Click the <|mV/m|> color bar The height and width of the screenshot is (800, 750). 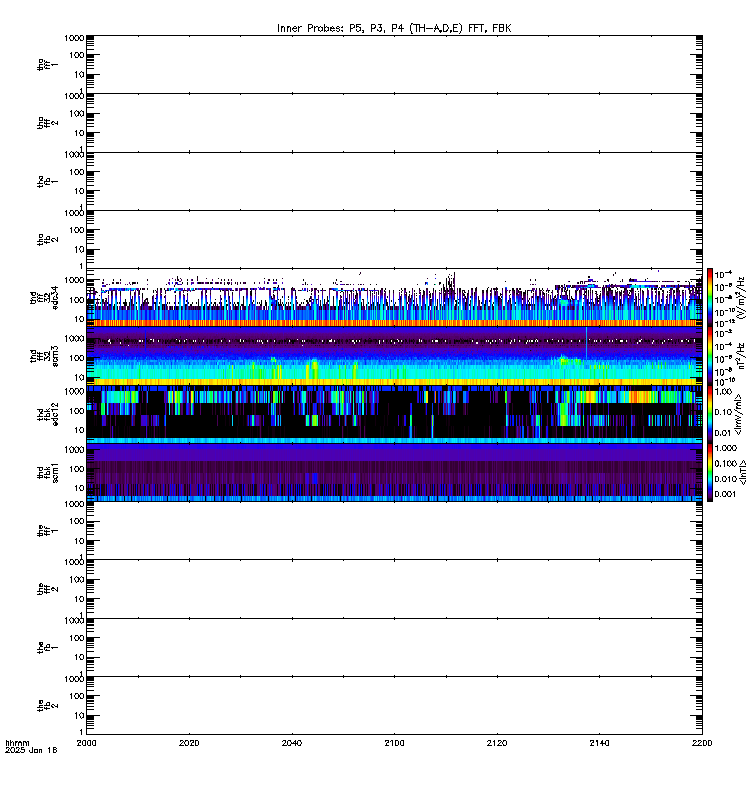(710, 414)
